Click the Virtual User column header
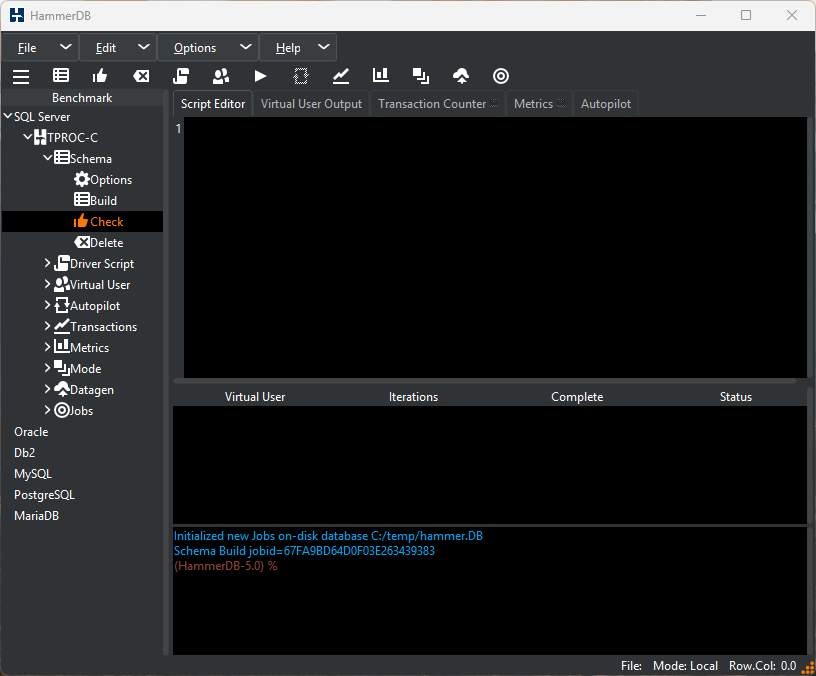816x676 pixels. tap(255, 397)
